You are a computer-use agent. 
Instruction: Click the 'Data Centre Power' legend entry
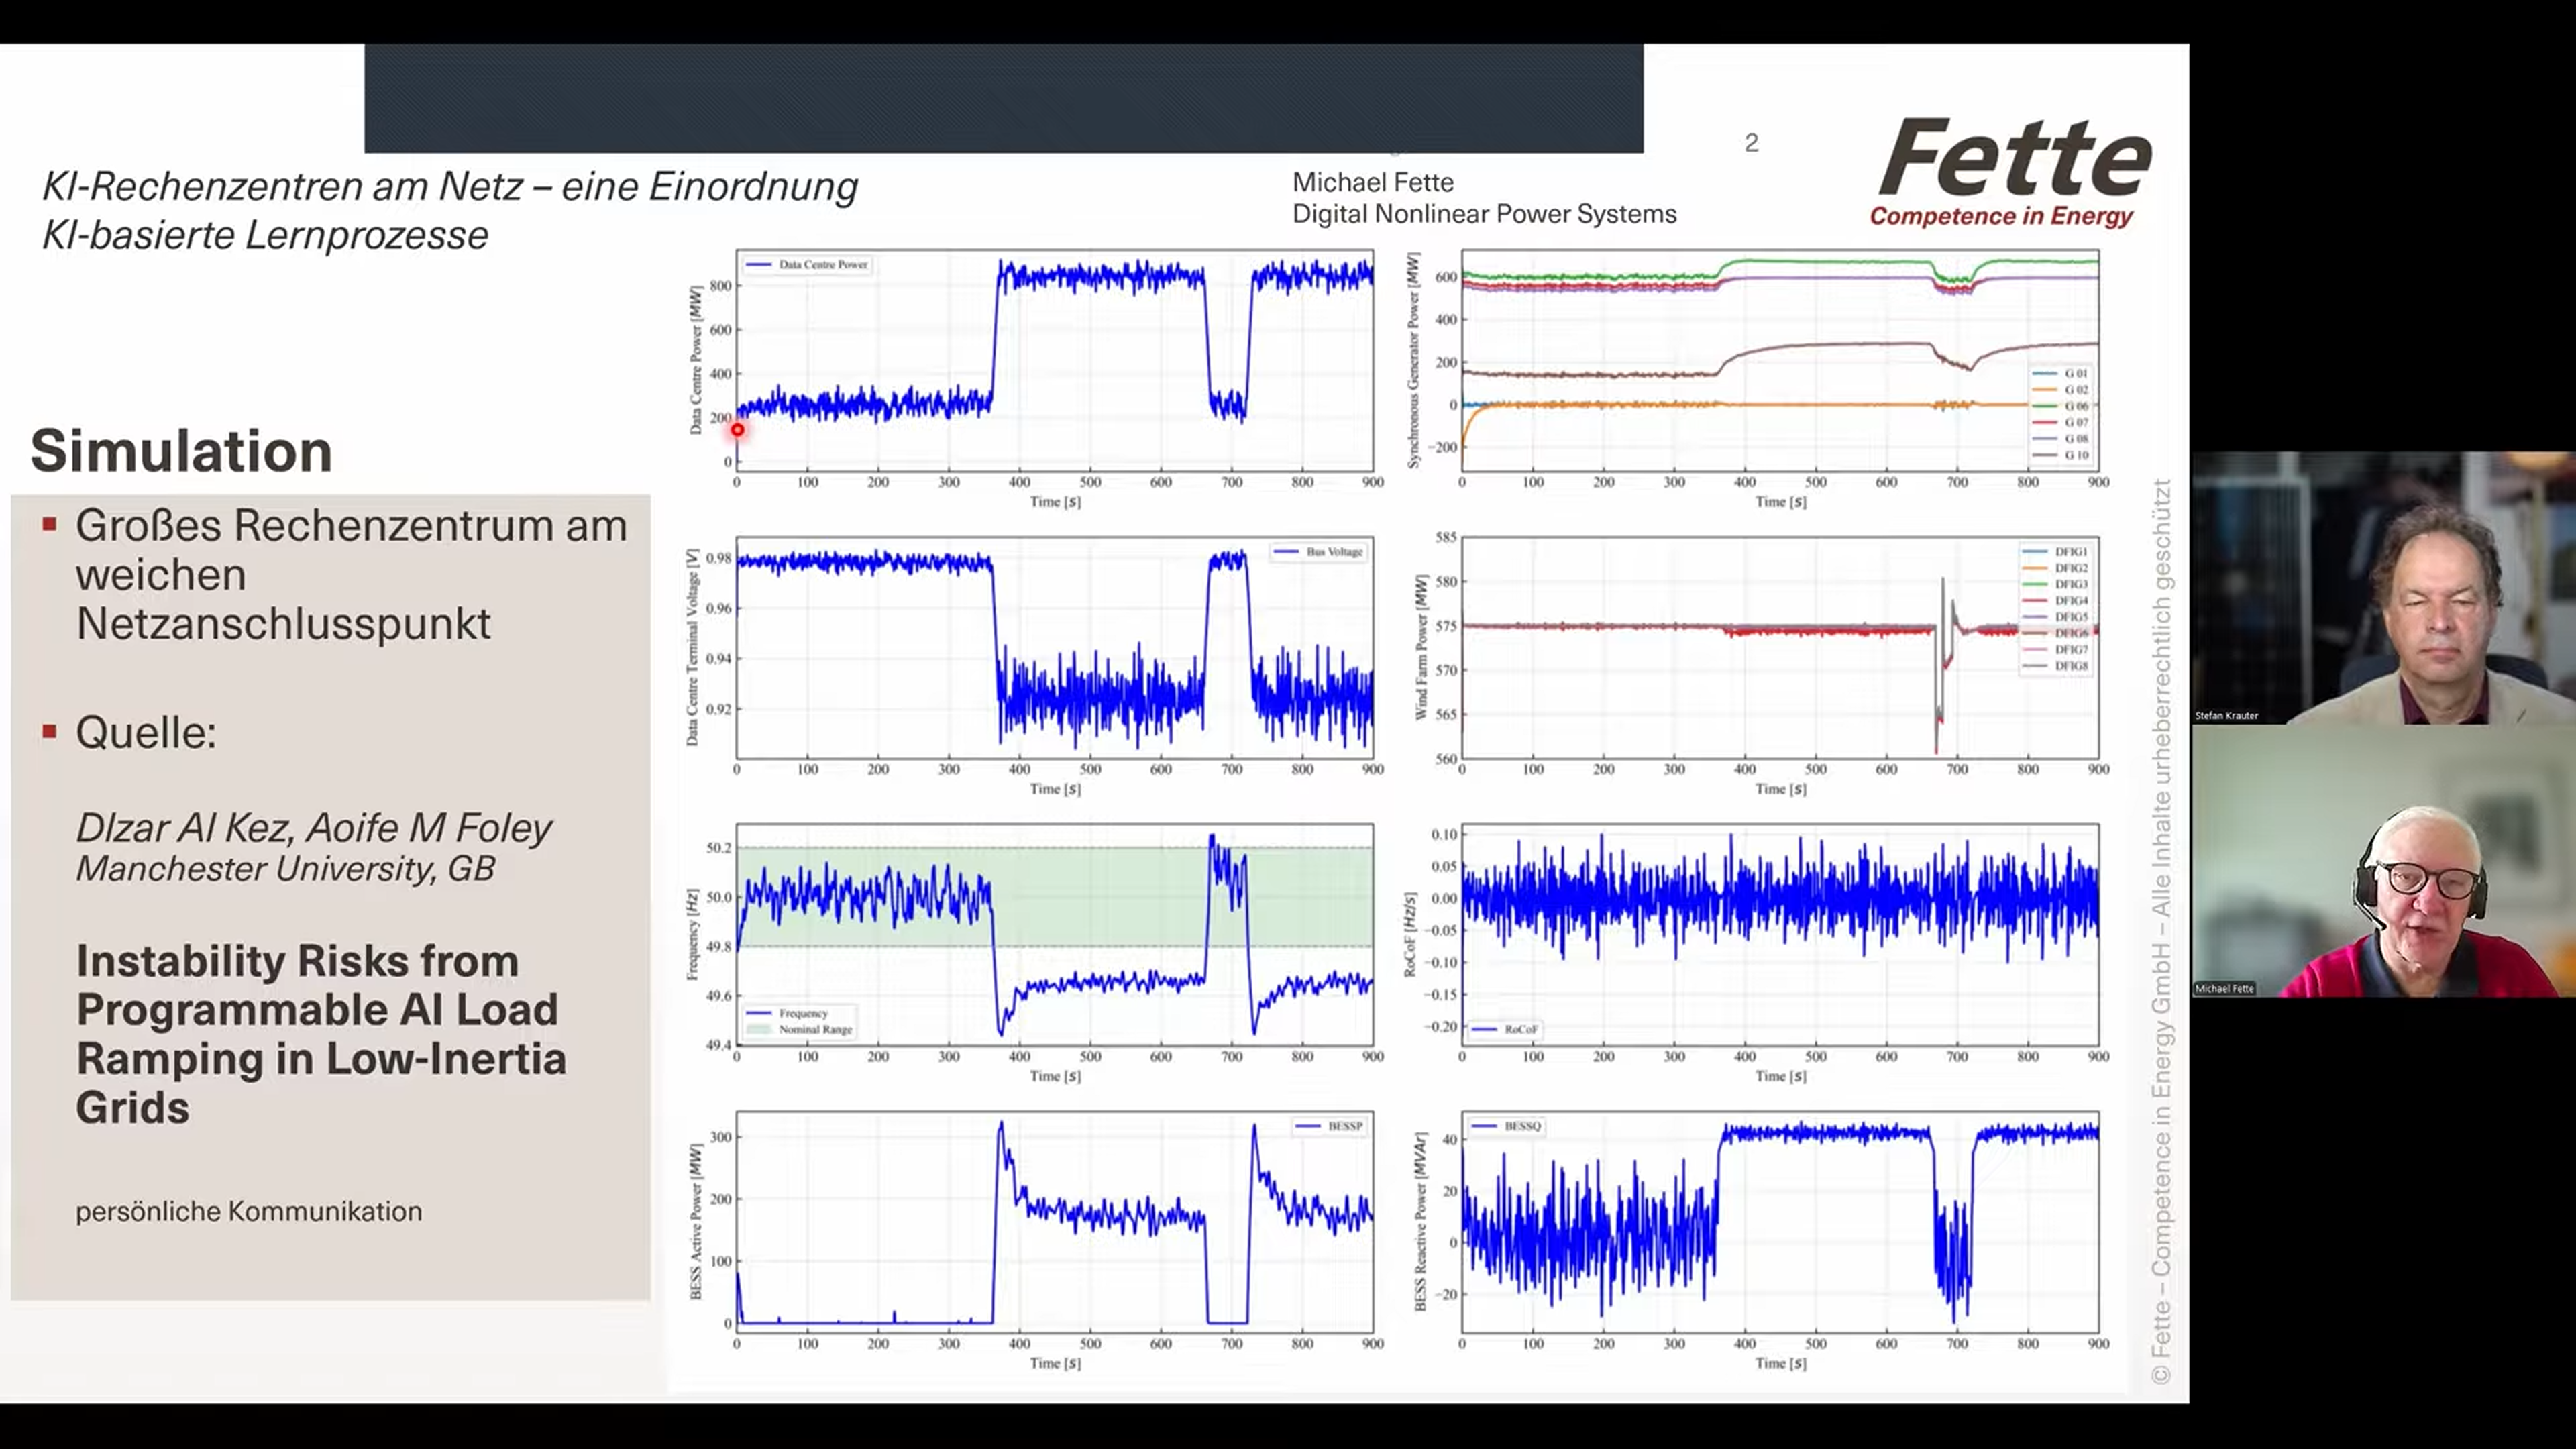[x=807, y=265]
